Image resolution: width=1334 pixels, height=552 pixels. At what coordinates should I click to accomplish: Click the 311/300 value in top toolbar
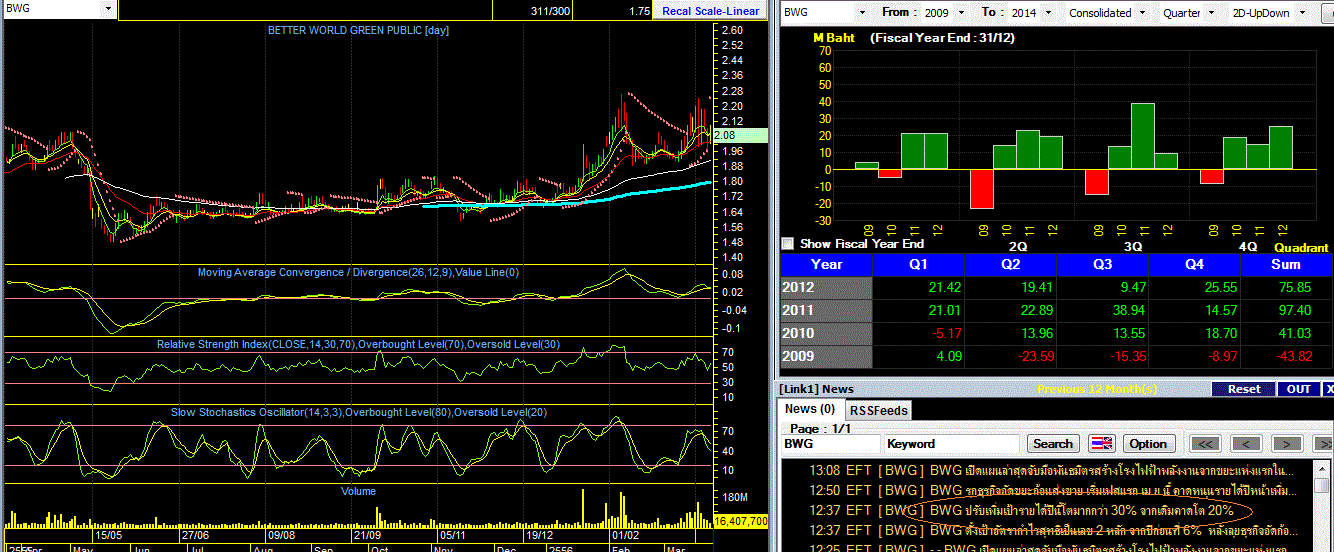tap(550, 11)
